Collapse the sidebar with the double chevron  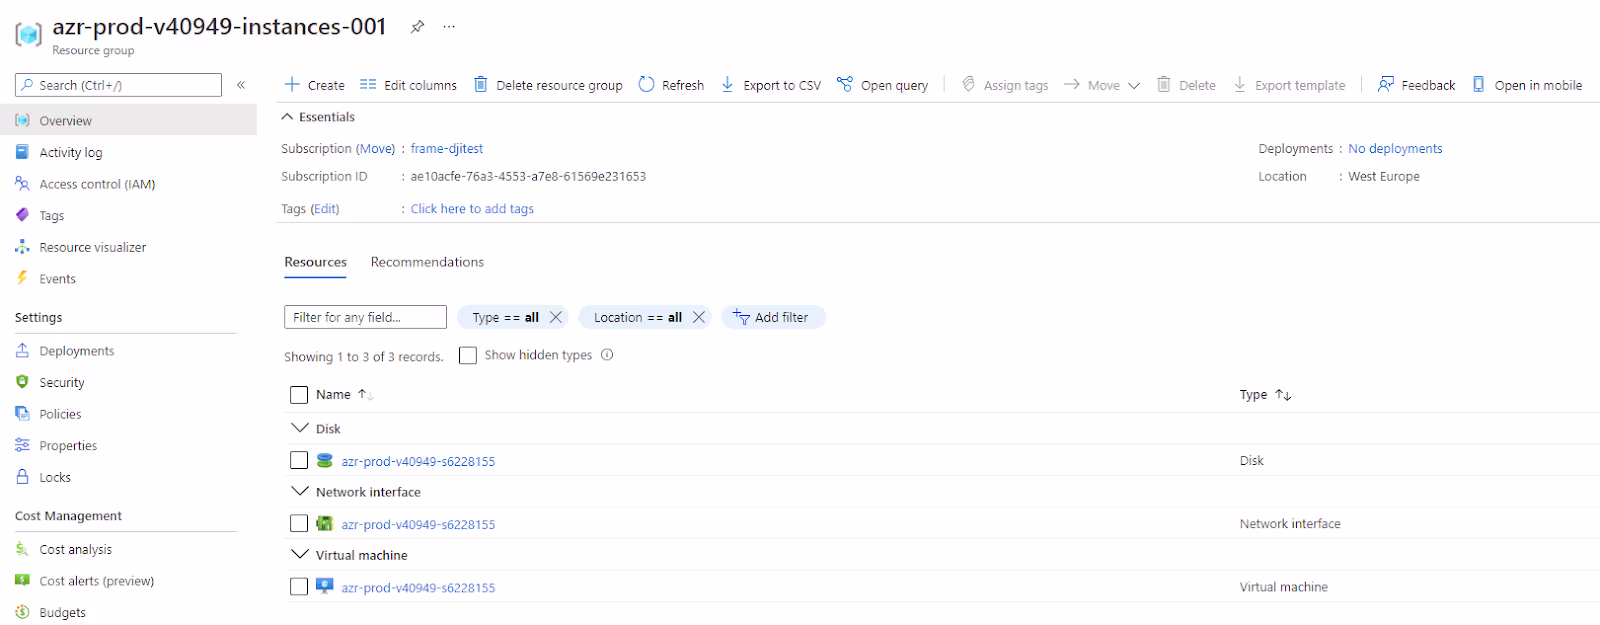pos(241,85)
